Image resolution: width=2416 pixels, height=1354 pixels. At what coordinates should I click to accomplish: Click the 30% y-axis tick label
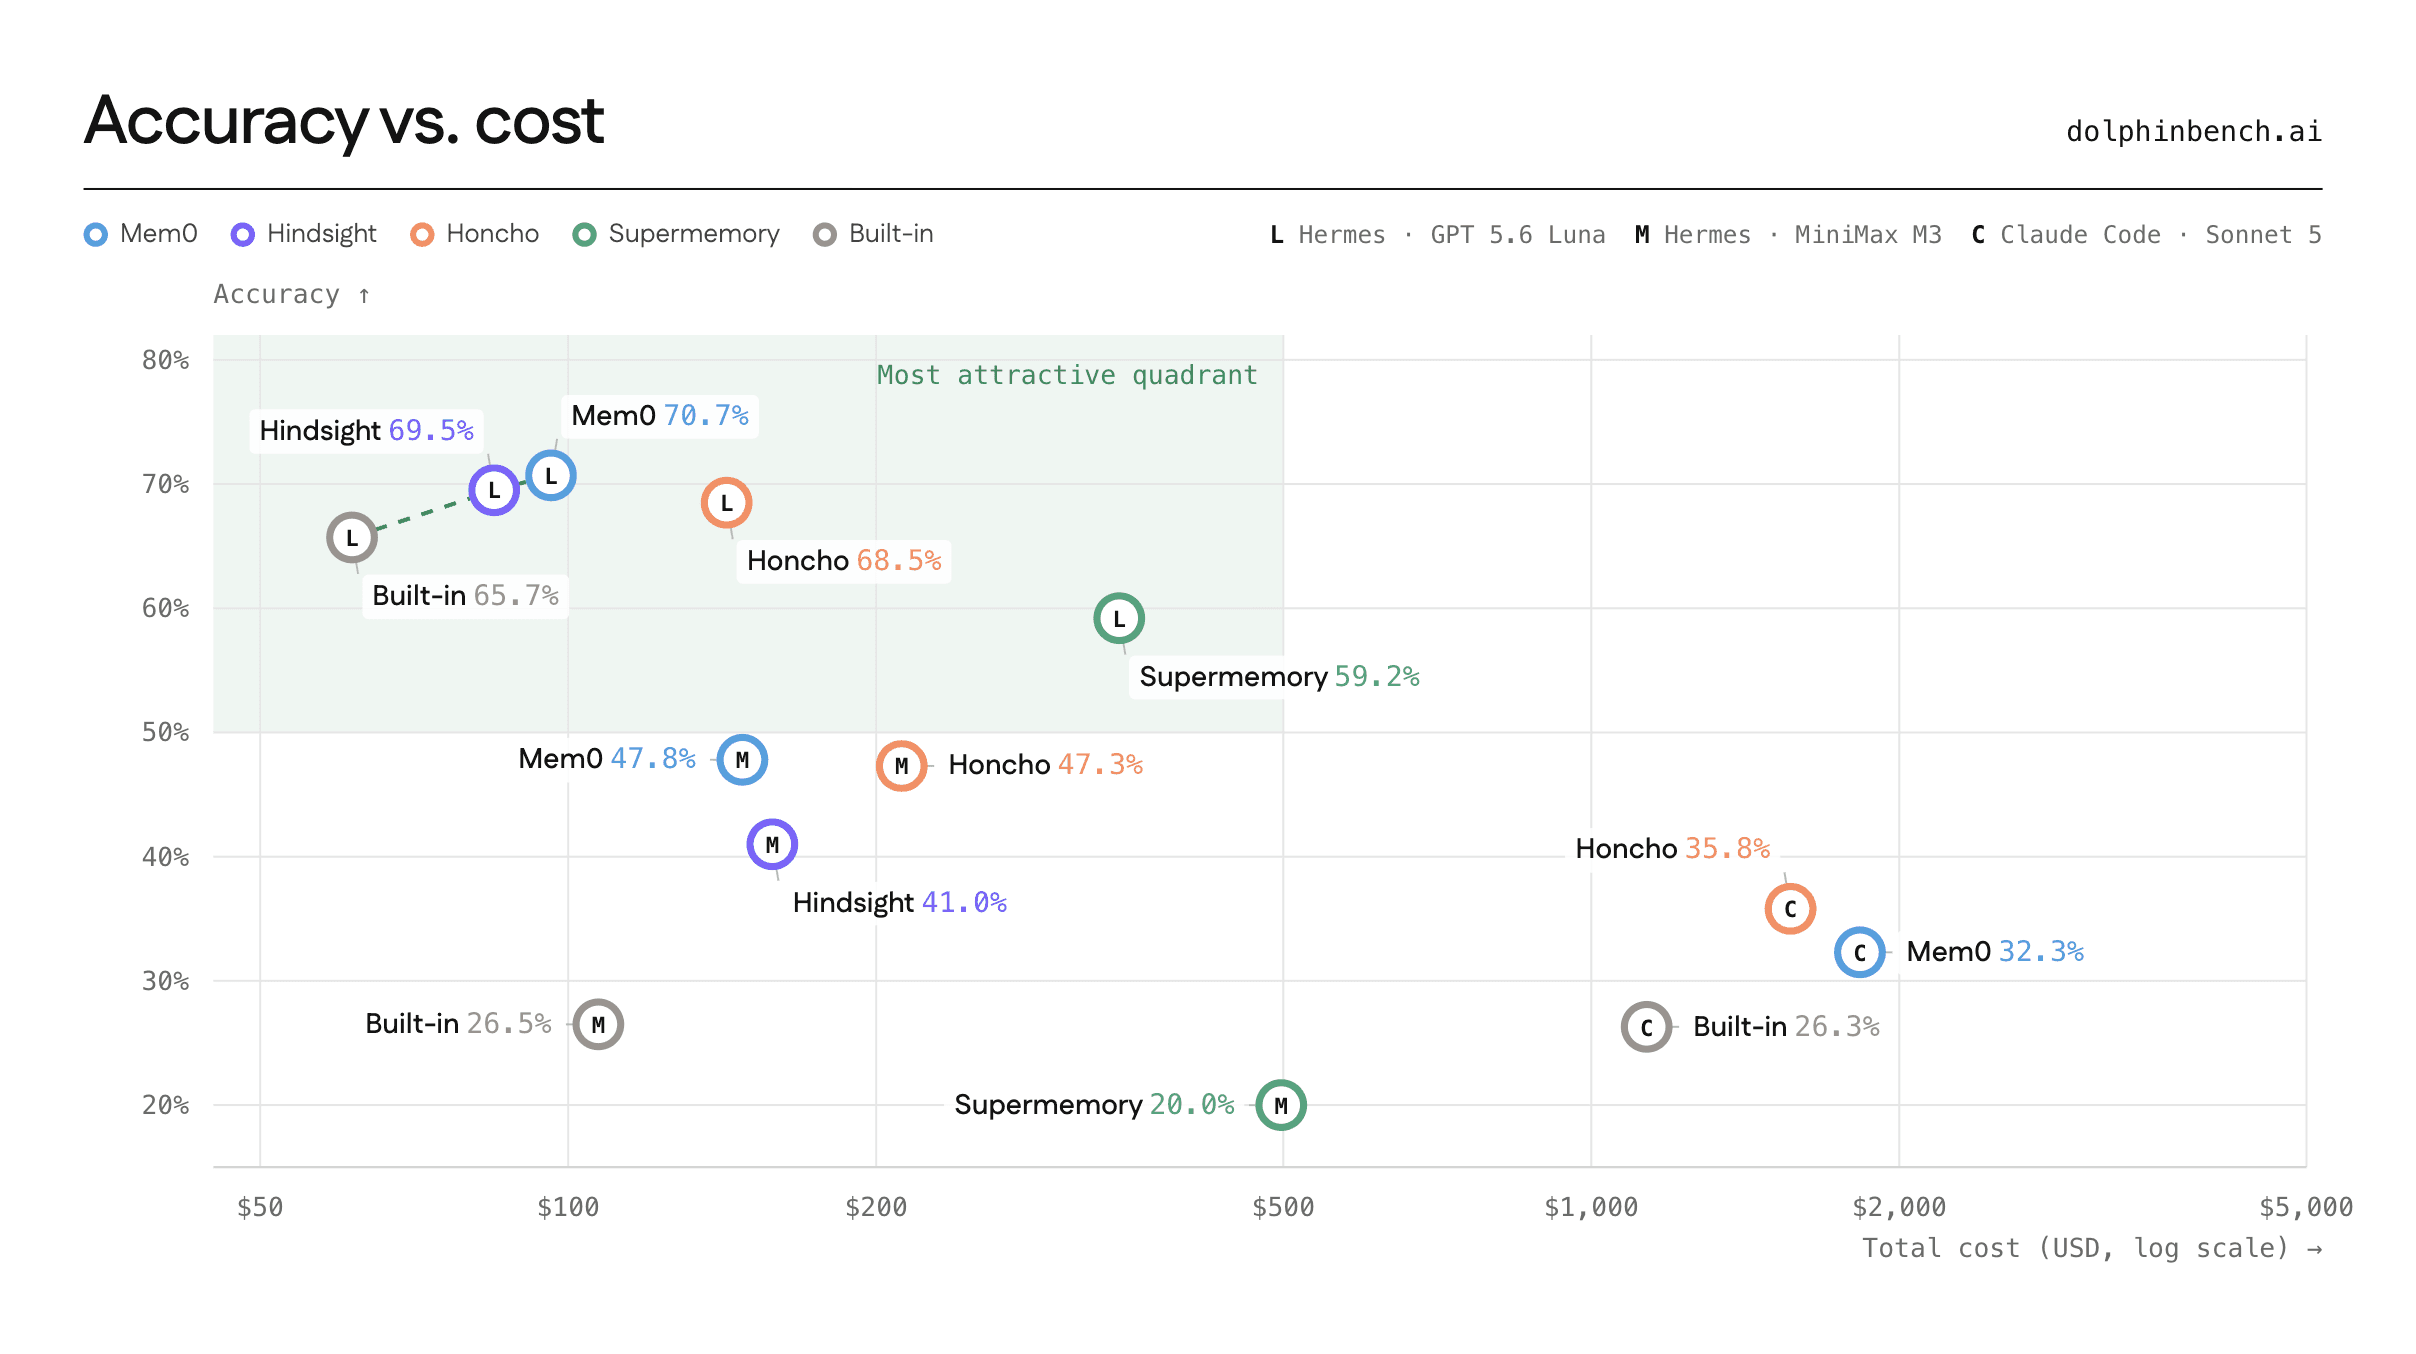tap(165, 982)
